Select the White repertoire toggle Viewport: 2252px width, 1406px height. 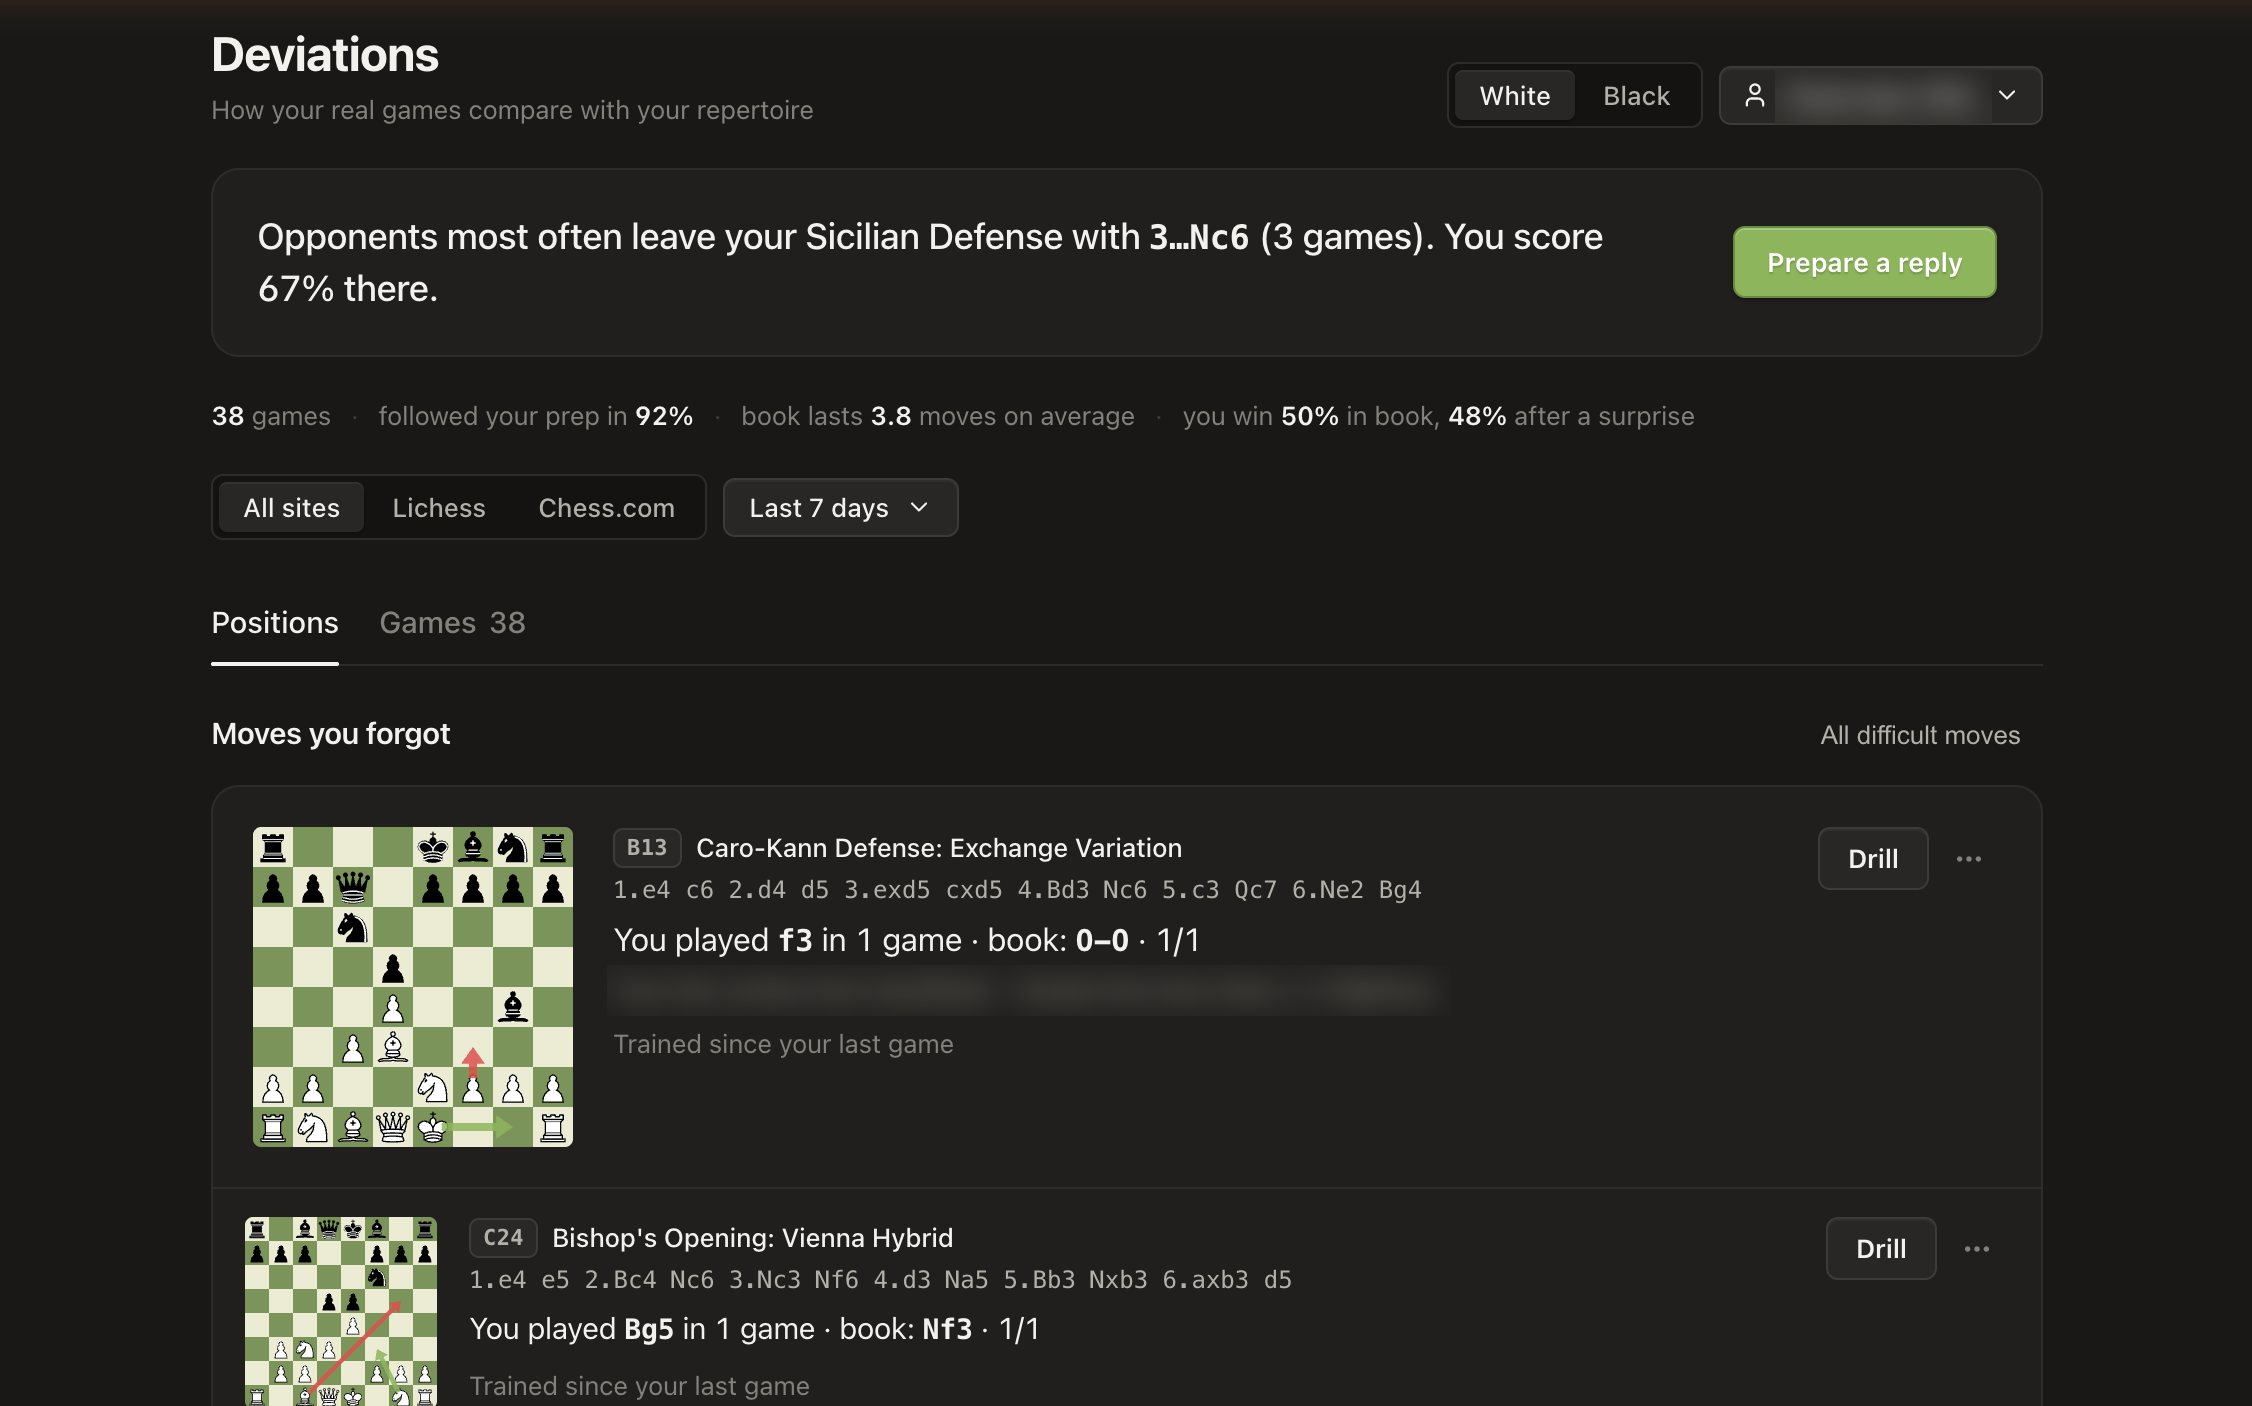click(1514, 96)
